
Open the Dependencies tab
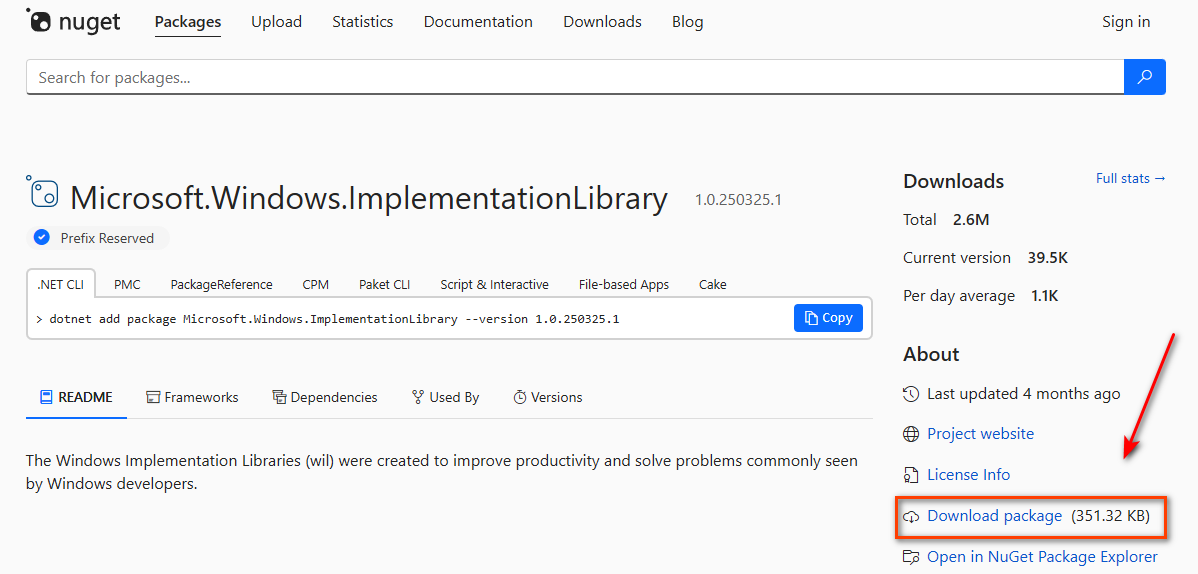point(325,397)
